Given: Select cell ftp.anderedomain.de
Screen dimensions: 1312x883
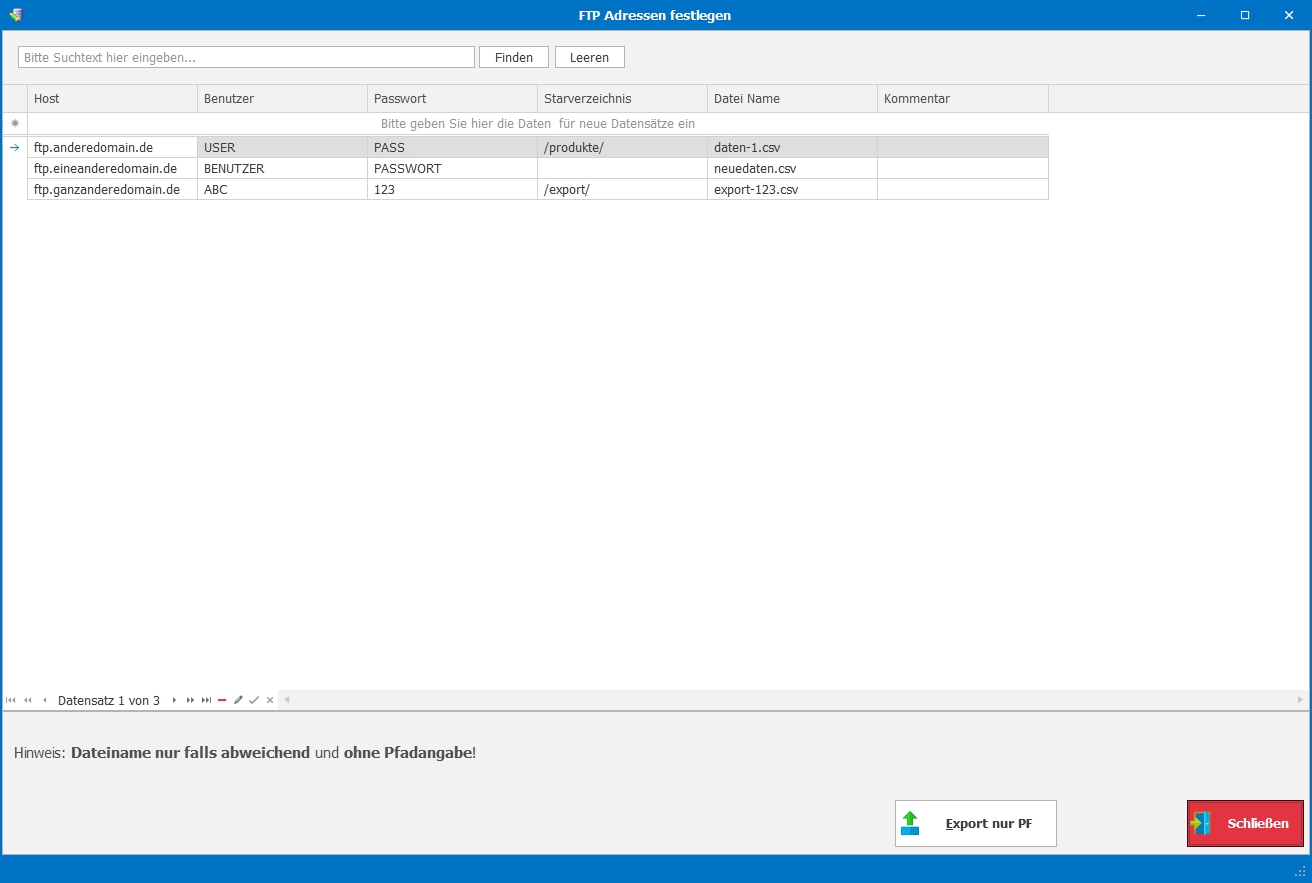Looking at the screenshot, I should pos(113,147).
